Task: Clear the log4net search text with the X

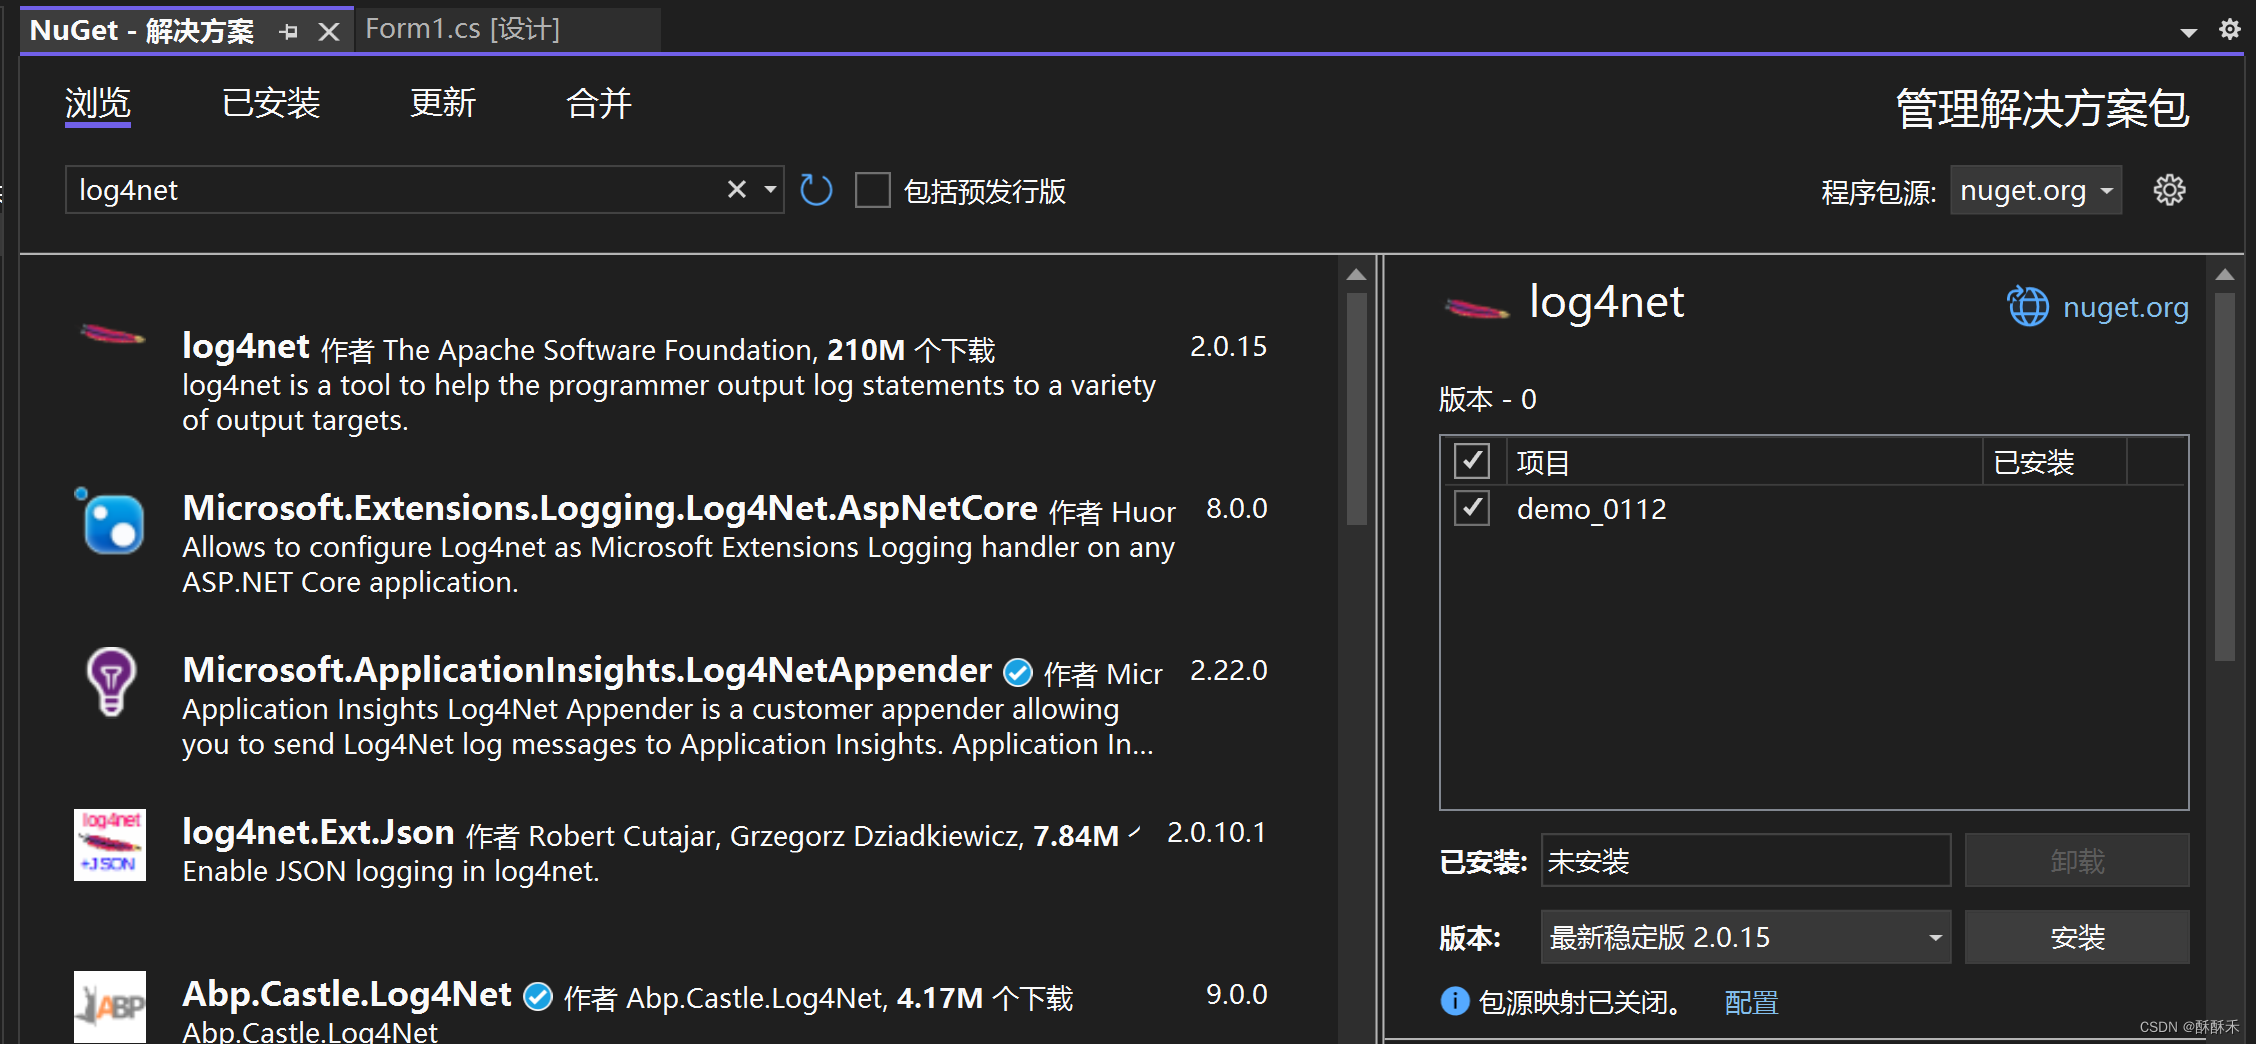Action: [737, 189]
